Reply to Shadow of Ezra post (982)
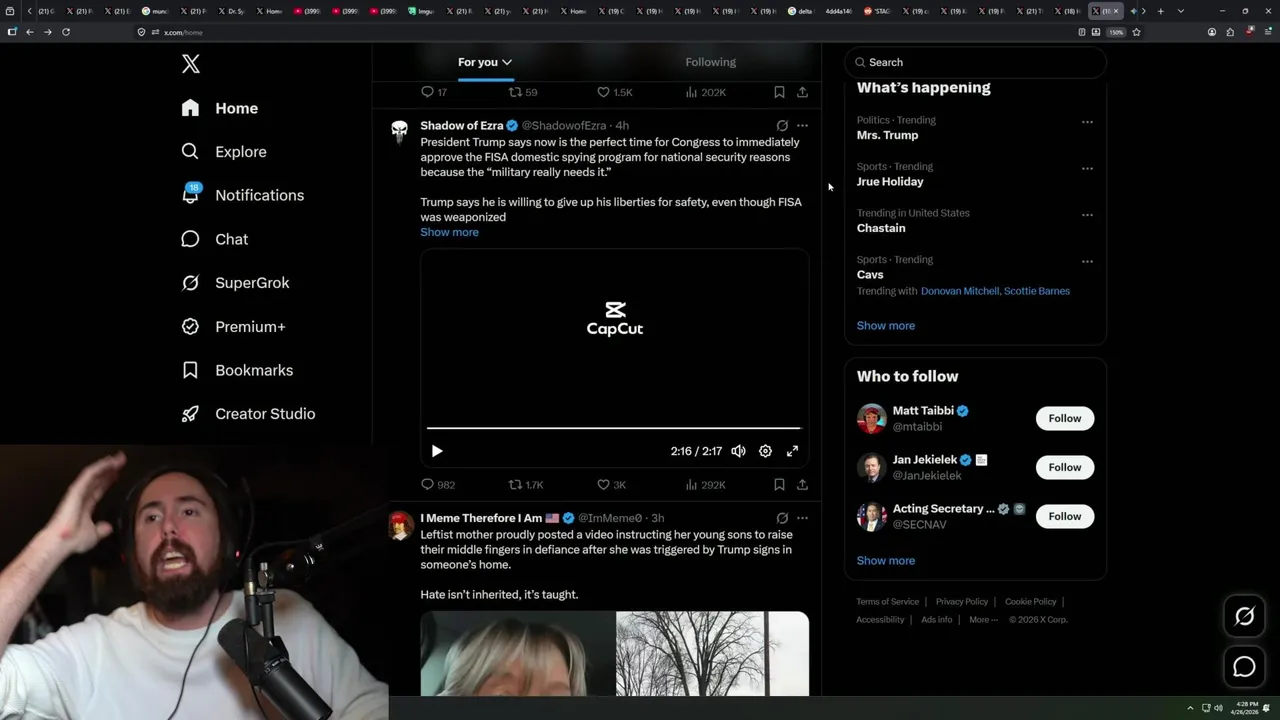1280x720 pixels. [x=438, y=485]
